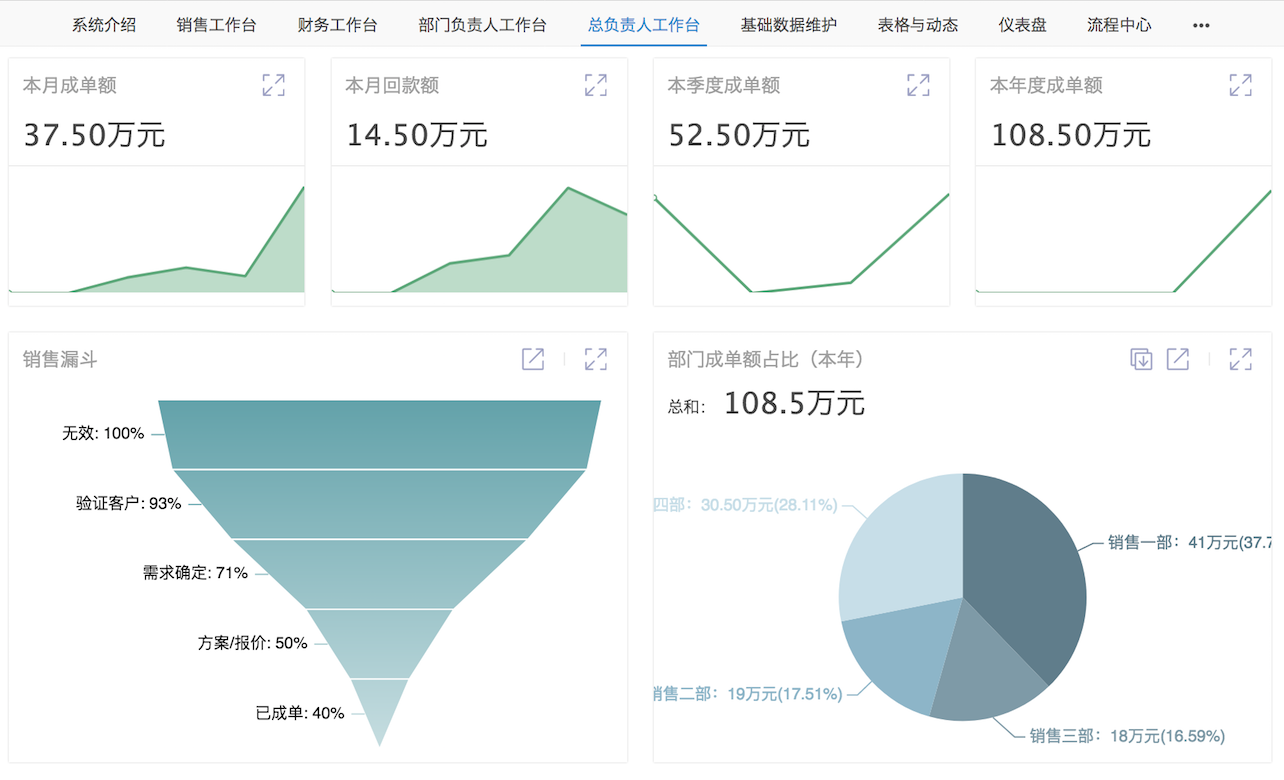Screen dimensions: 1284x780
Task: Switch to the 财务工作台 tab
Action: (x=337, y=25)
